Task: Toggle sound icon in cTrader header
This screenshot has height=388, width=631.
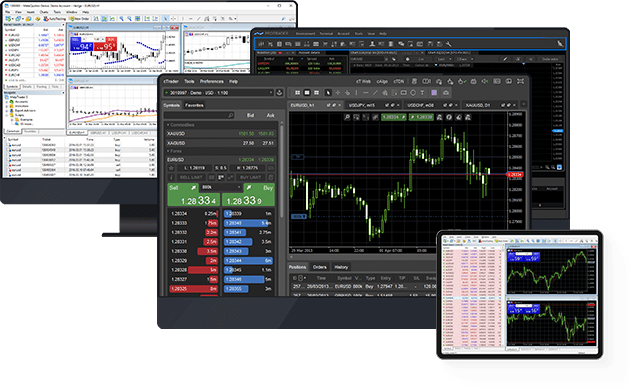Action: pyautogui.click(x=485, y=81)
